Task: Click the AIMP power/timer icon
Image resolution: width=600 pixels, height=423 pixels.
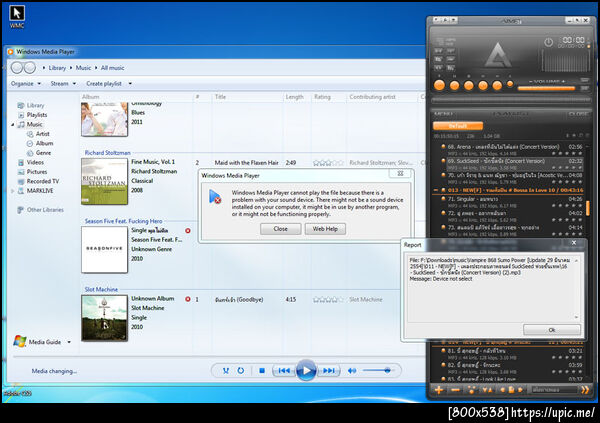Action: (x=548, y=42)
